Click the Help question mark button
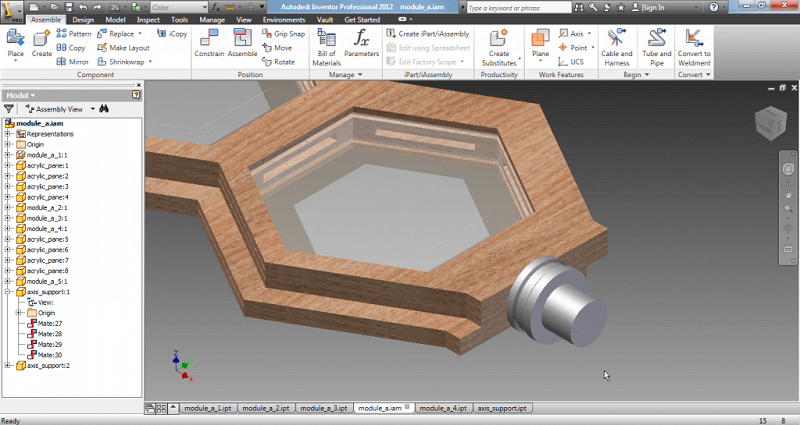The height and width of the screenshot is (425, 800). pos(714,7)
